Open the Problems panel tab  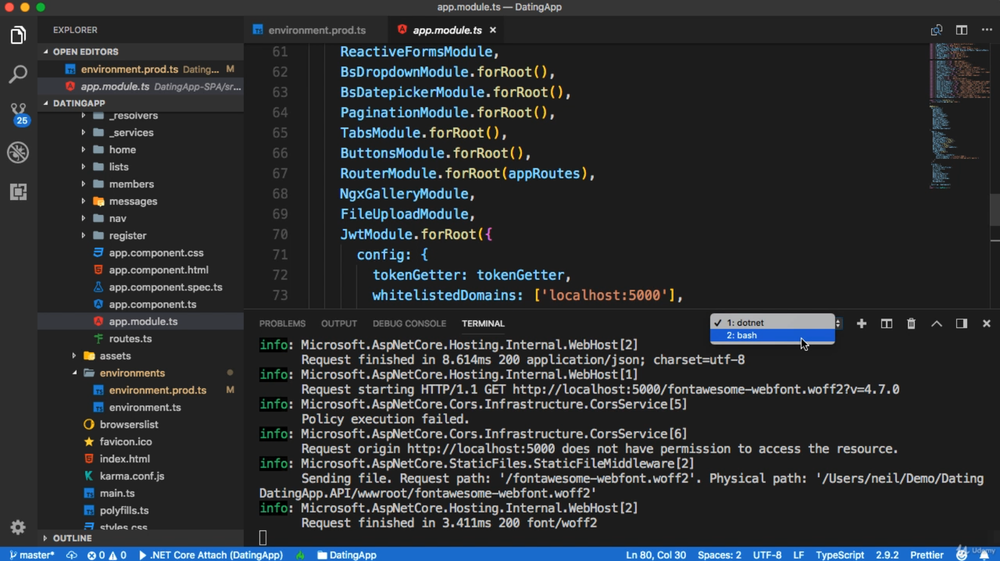[x=282, y=324]
